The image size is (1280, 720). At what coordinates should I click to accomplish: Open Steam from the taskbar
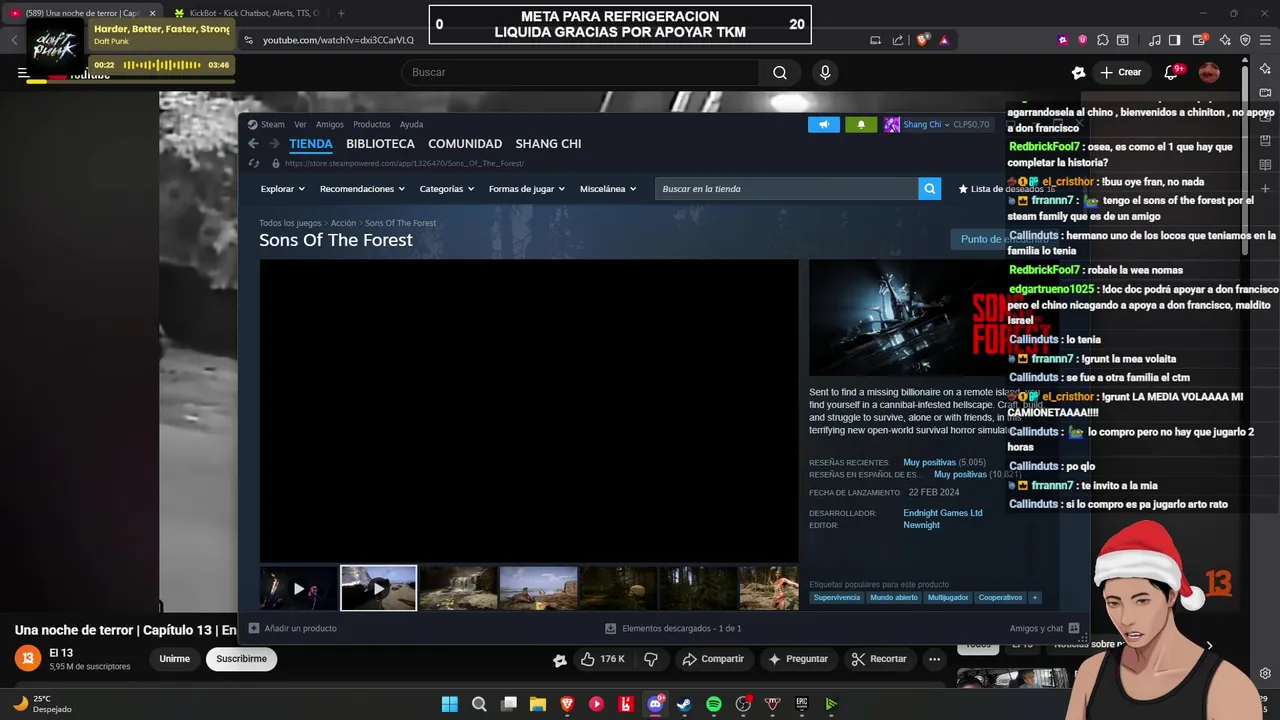pos(684,704)
